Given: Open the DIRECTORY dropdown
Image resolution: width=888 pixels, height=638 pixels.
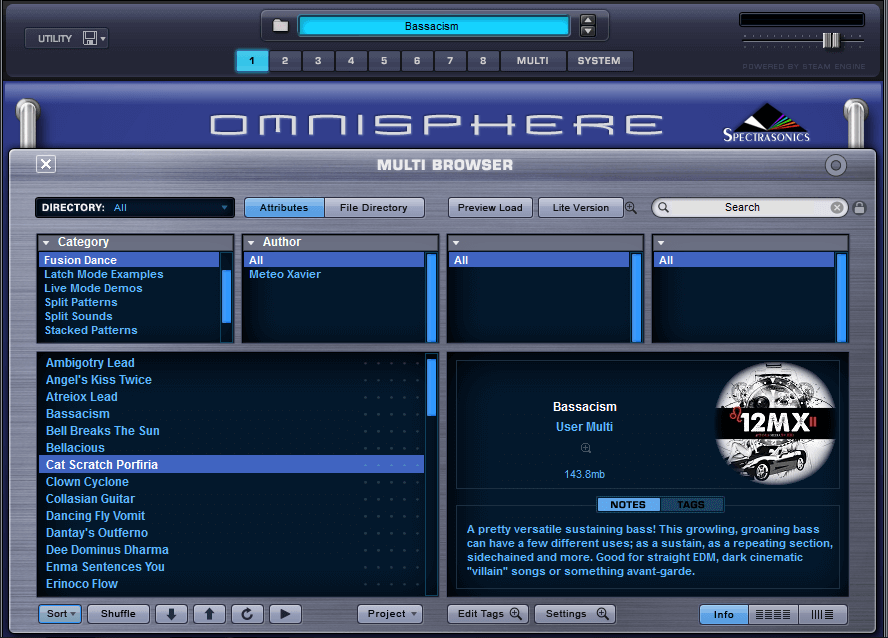Looking at the screenshot, I should [135, 208].
